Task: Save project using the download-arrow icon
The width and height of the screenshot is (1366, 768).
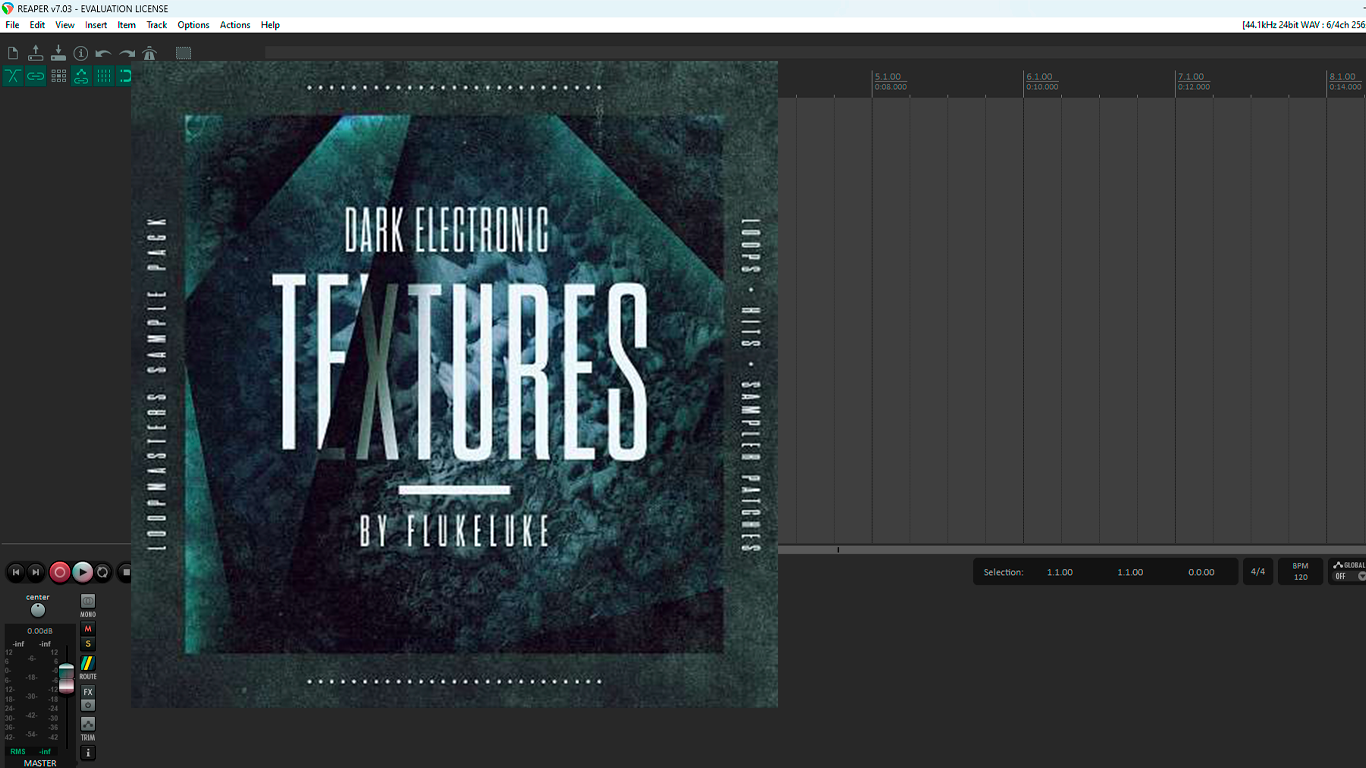Action: (58, 53)
